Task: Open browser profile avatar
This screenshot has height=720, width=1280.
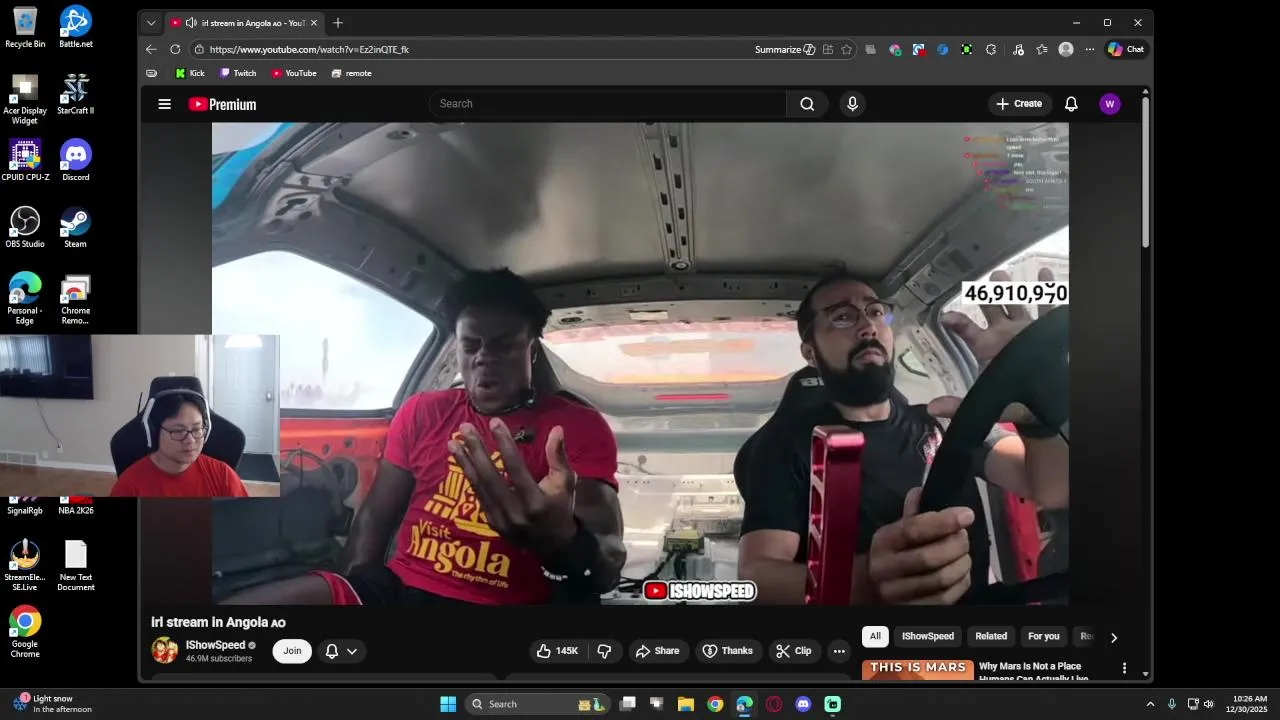Action: [1066, 49]
